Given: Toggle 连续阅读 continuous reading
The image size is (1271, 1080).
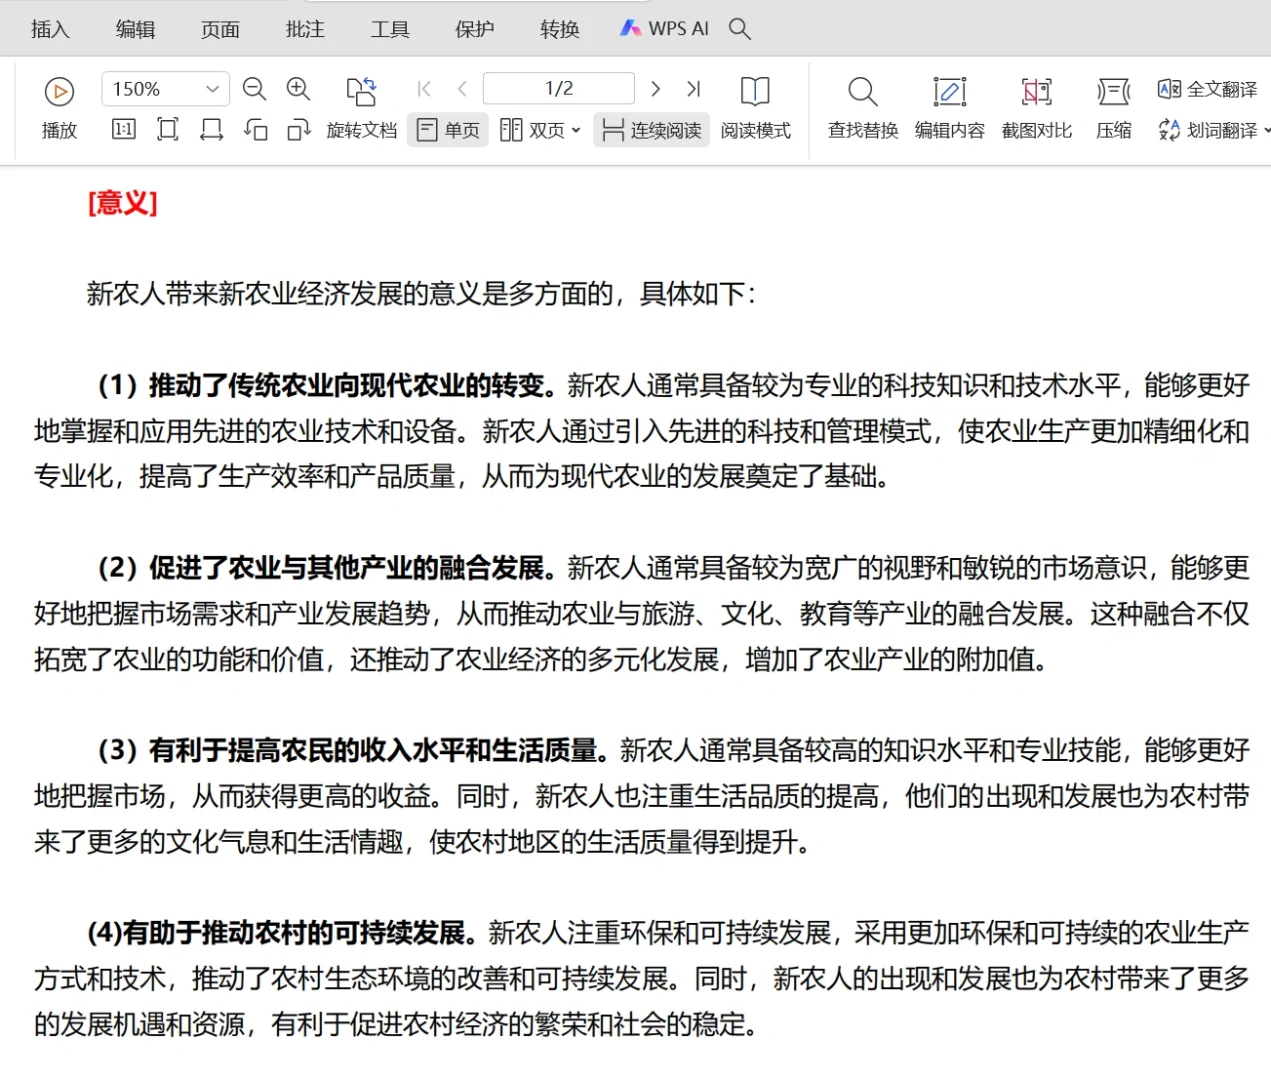Looking at the screenshot, I should (652, 130).
